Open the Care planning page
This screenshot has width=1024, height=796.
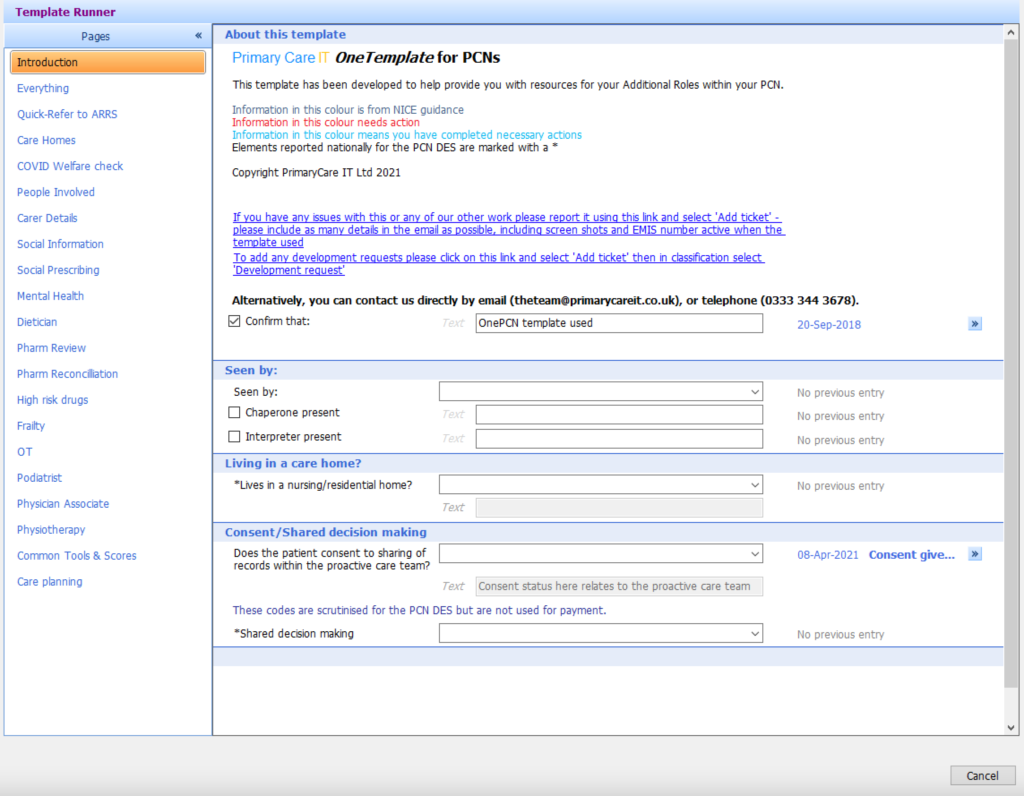click(50, 582)
